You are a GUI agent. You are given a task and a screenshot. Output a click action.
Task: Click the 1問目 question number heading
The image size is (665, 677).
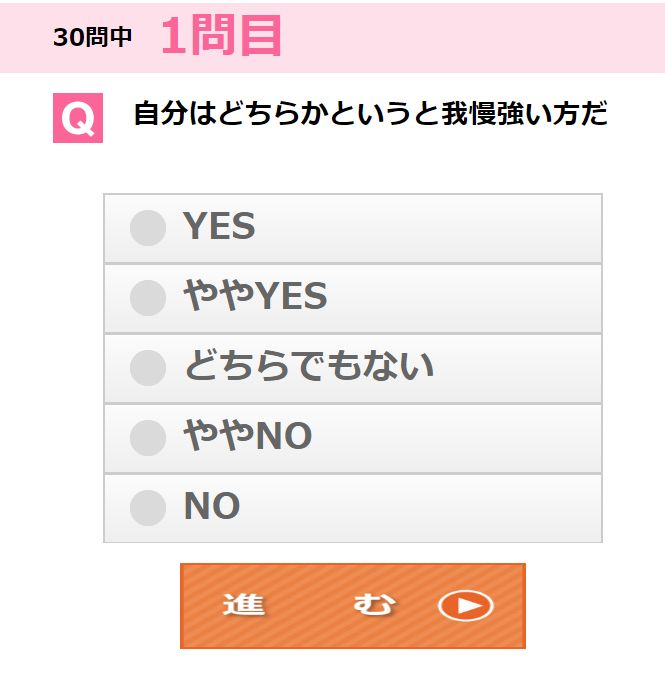coord(222,35)
